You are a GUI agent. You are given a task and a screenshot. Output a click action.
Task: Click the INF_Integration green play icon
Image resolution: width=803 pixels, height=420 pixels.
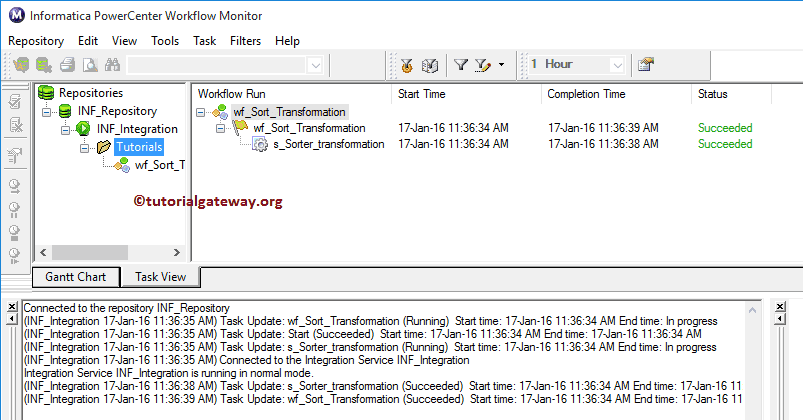pyautogui.click(x=83, y=129)
